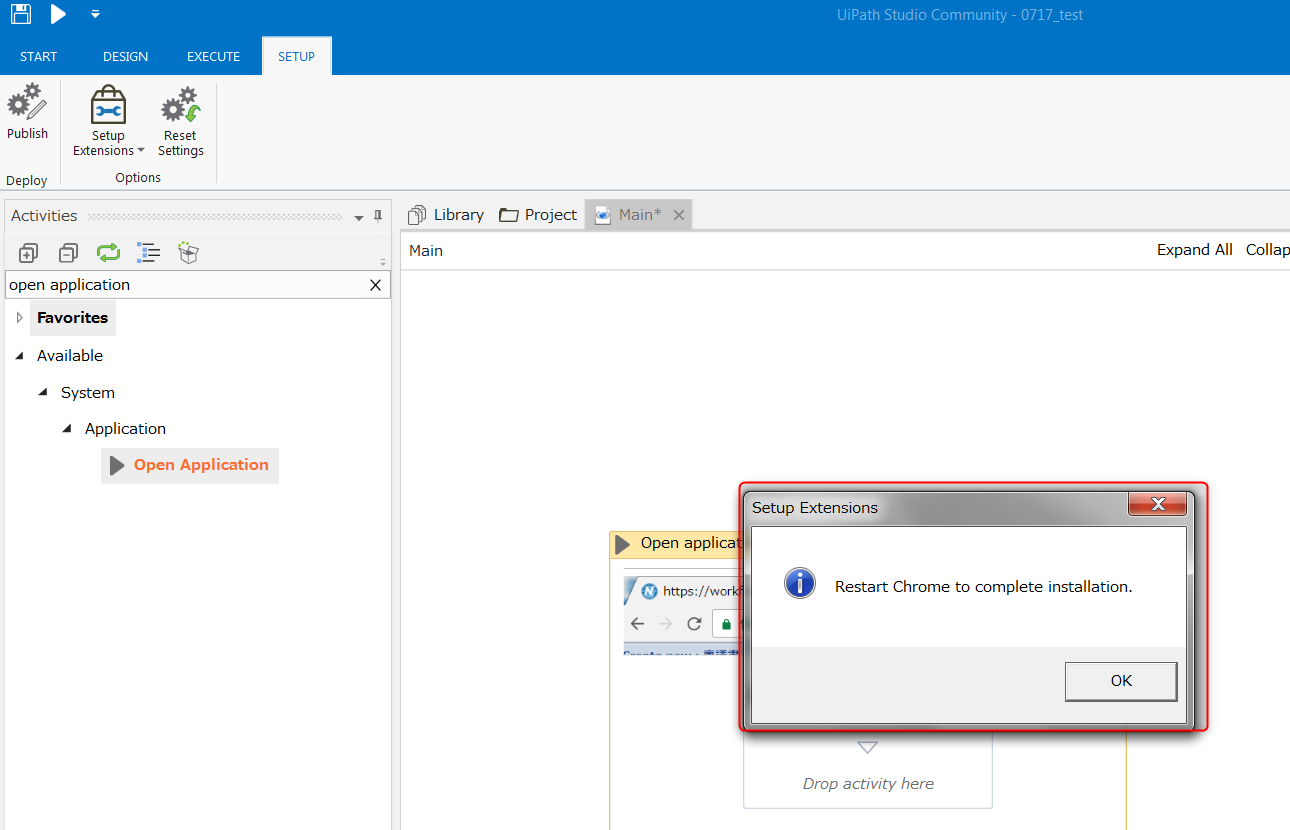
Task: Click the list grouping icon in Activities toolbar
Action: click(148, 253)
